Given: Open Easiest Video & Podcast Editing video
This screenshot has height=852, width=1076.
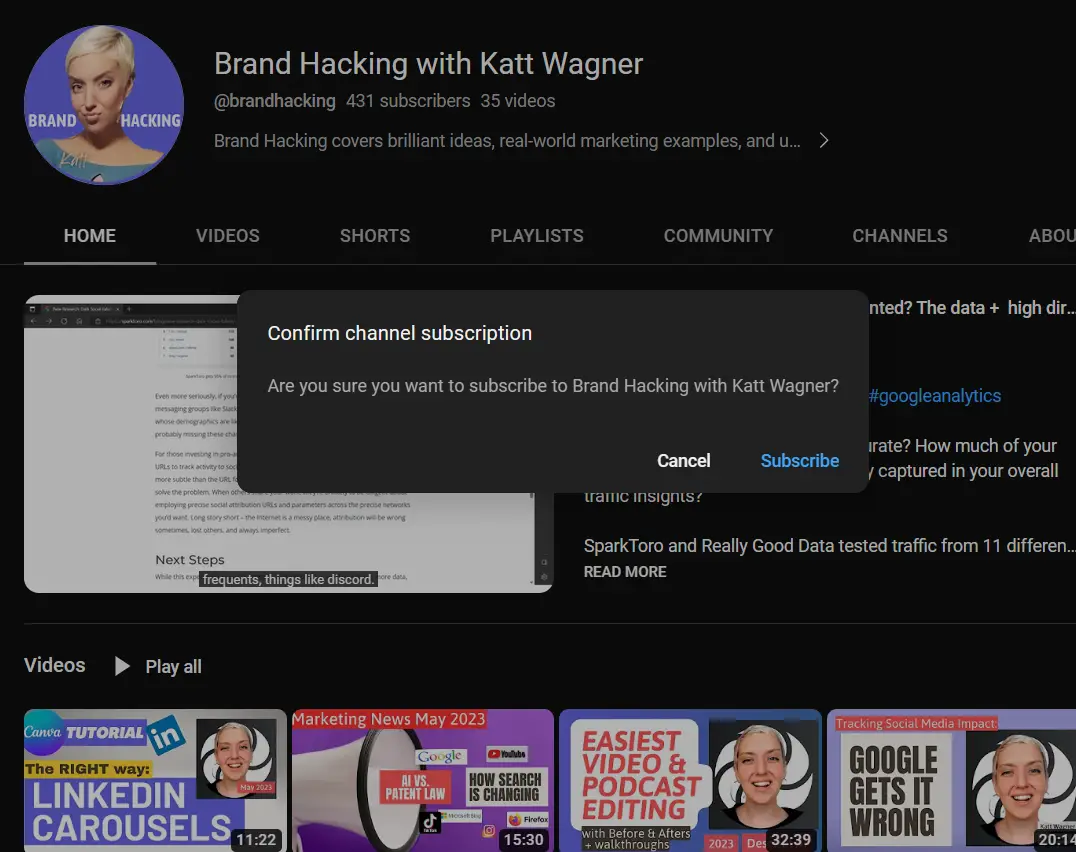Looking at the screenshot, I should coord(690,781).
